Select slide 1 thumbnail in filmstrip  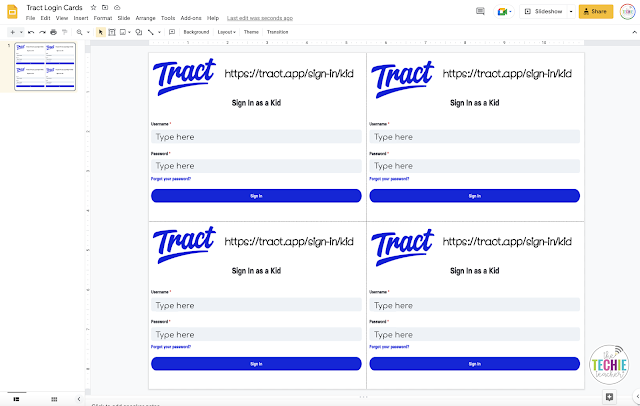(45, 66)
